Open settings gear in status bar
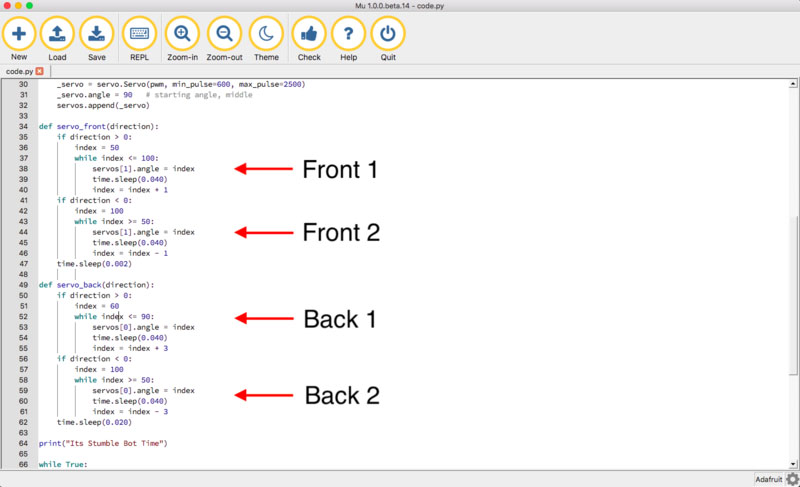Image resolution: width=800 pixels, height=487 pixels. click(x=792, y=479)
